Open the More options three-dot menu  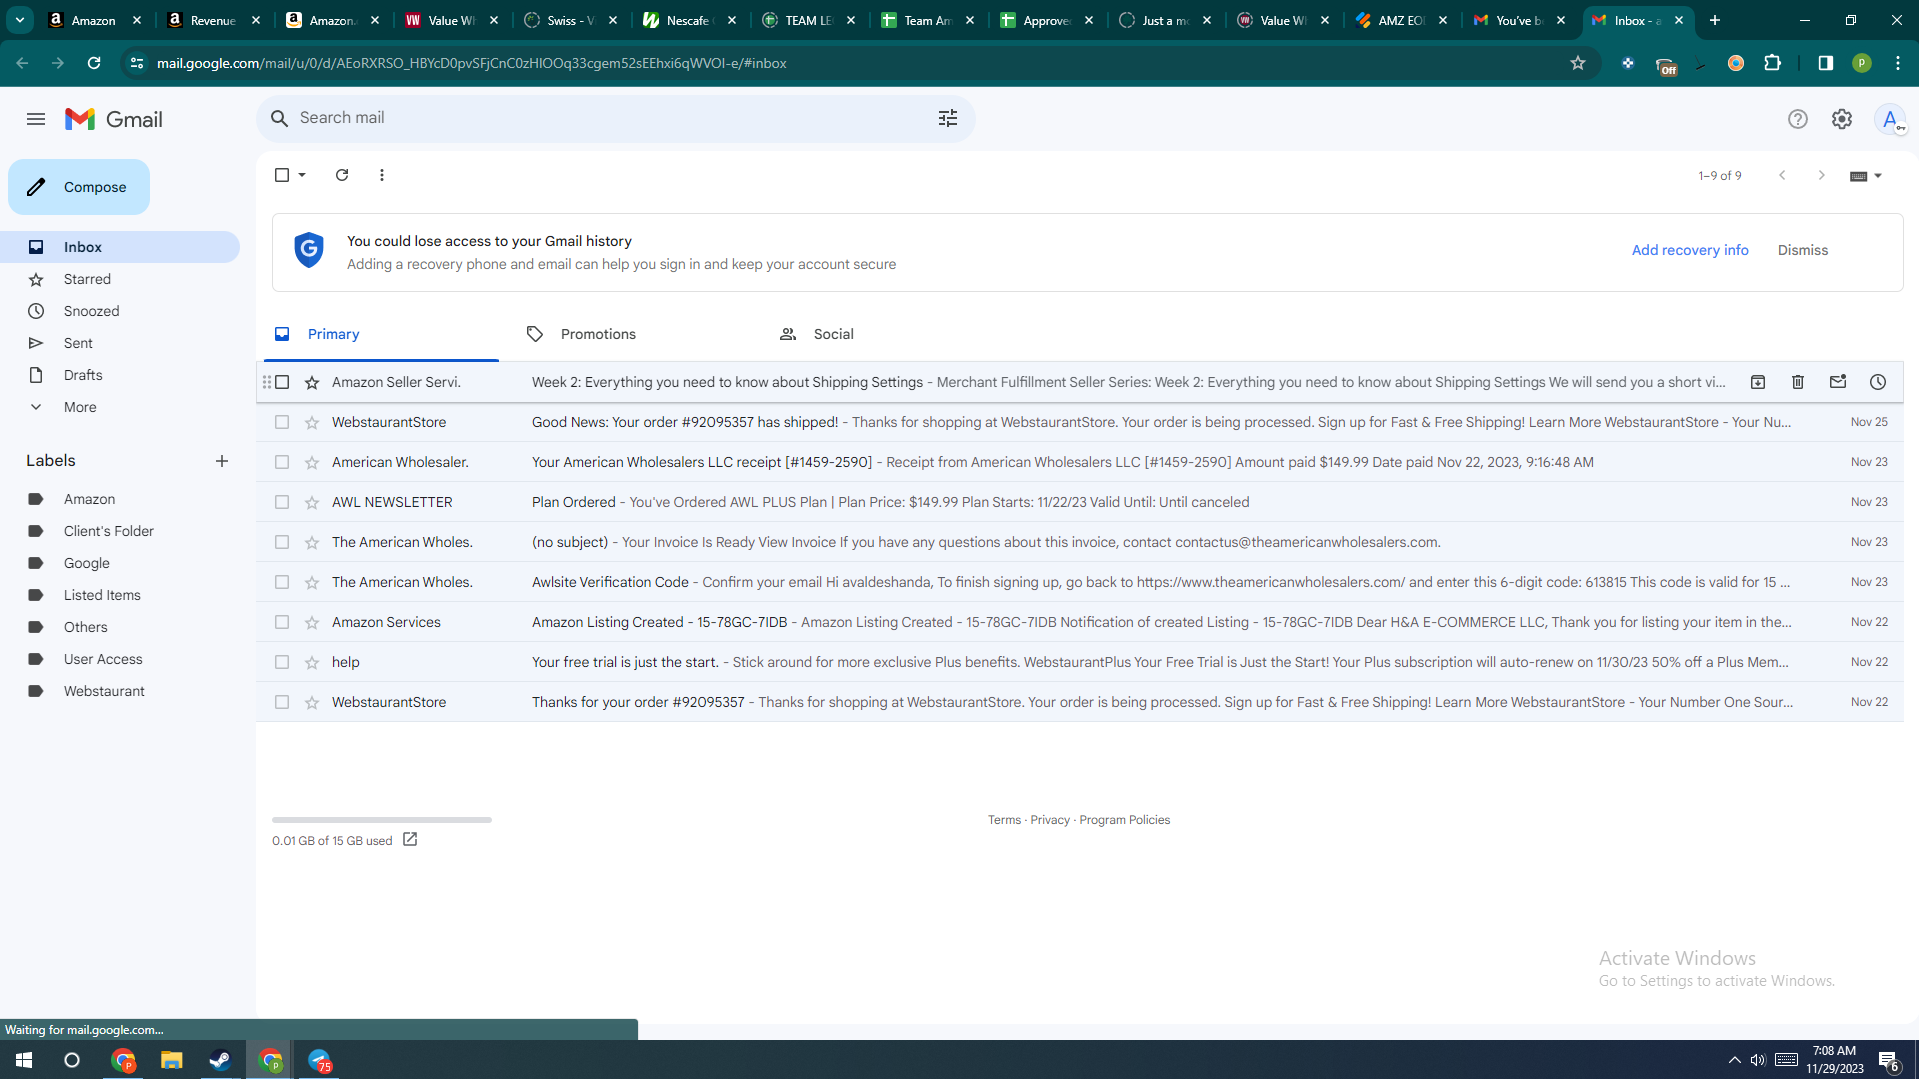coord(382,175)
